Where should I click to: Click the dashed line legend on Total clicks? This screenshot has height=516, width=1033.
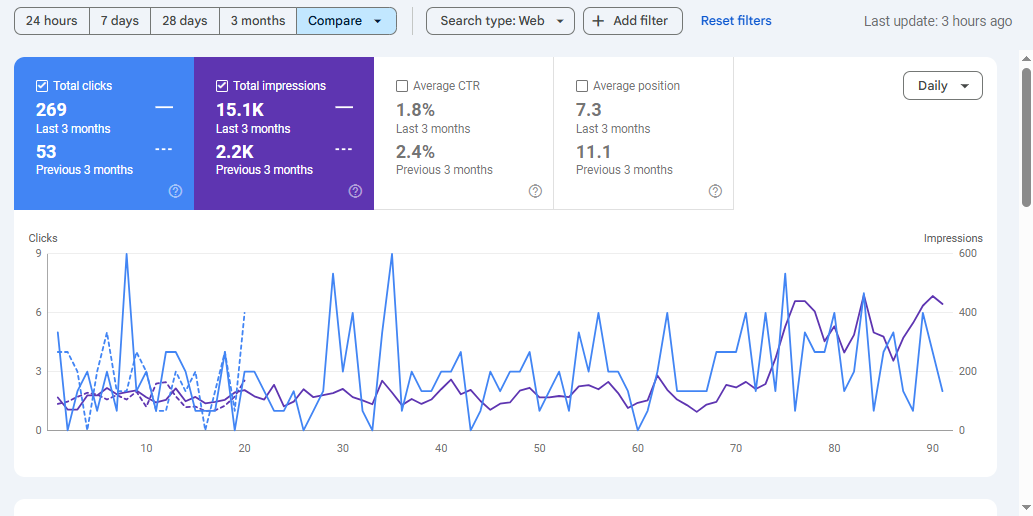point(164,149)
